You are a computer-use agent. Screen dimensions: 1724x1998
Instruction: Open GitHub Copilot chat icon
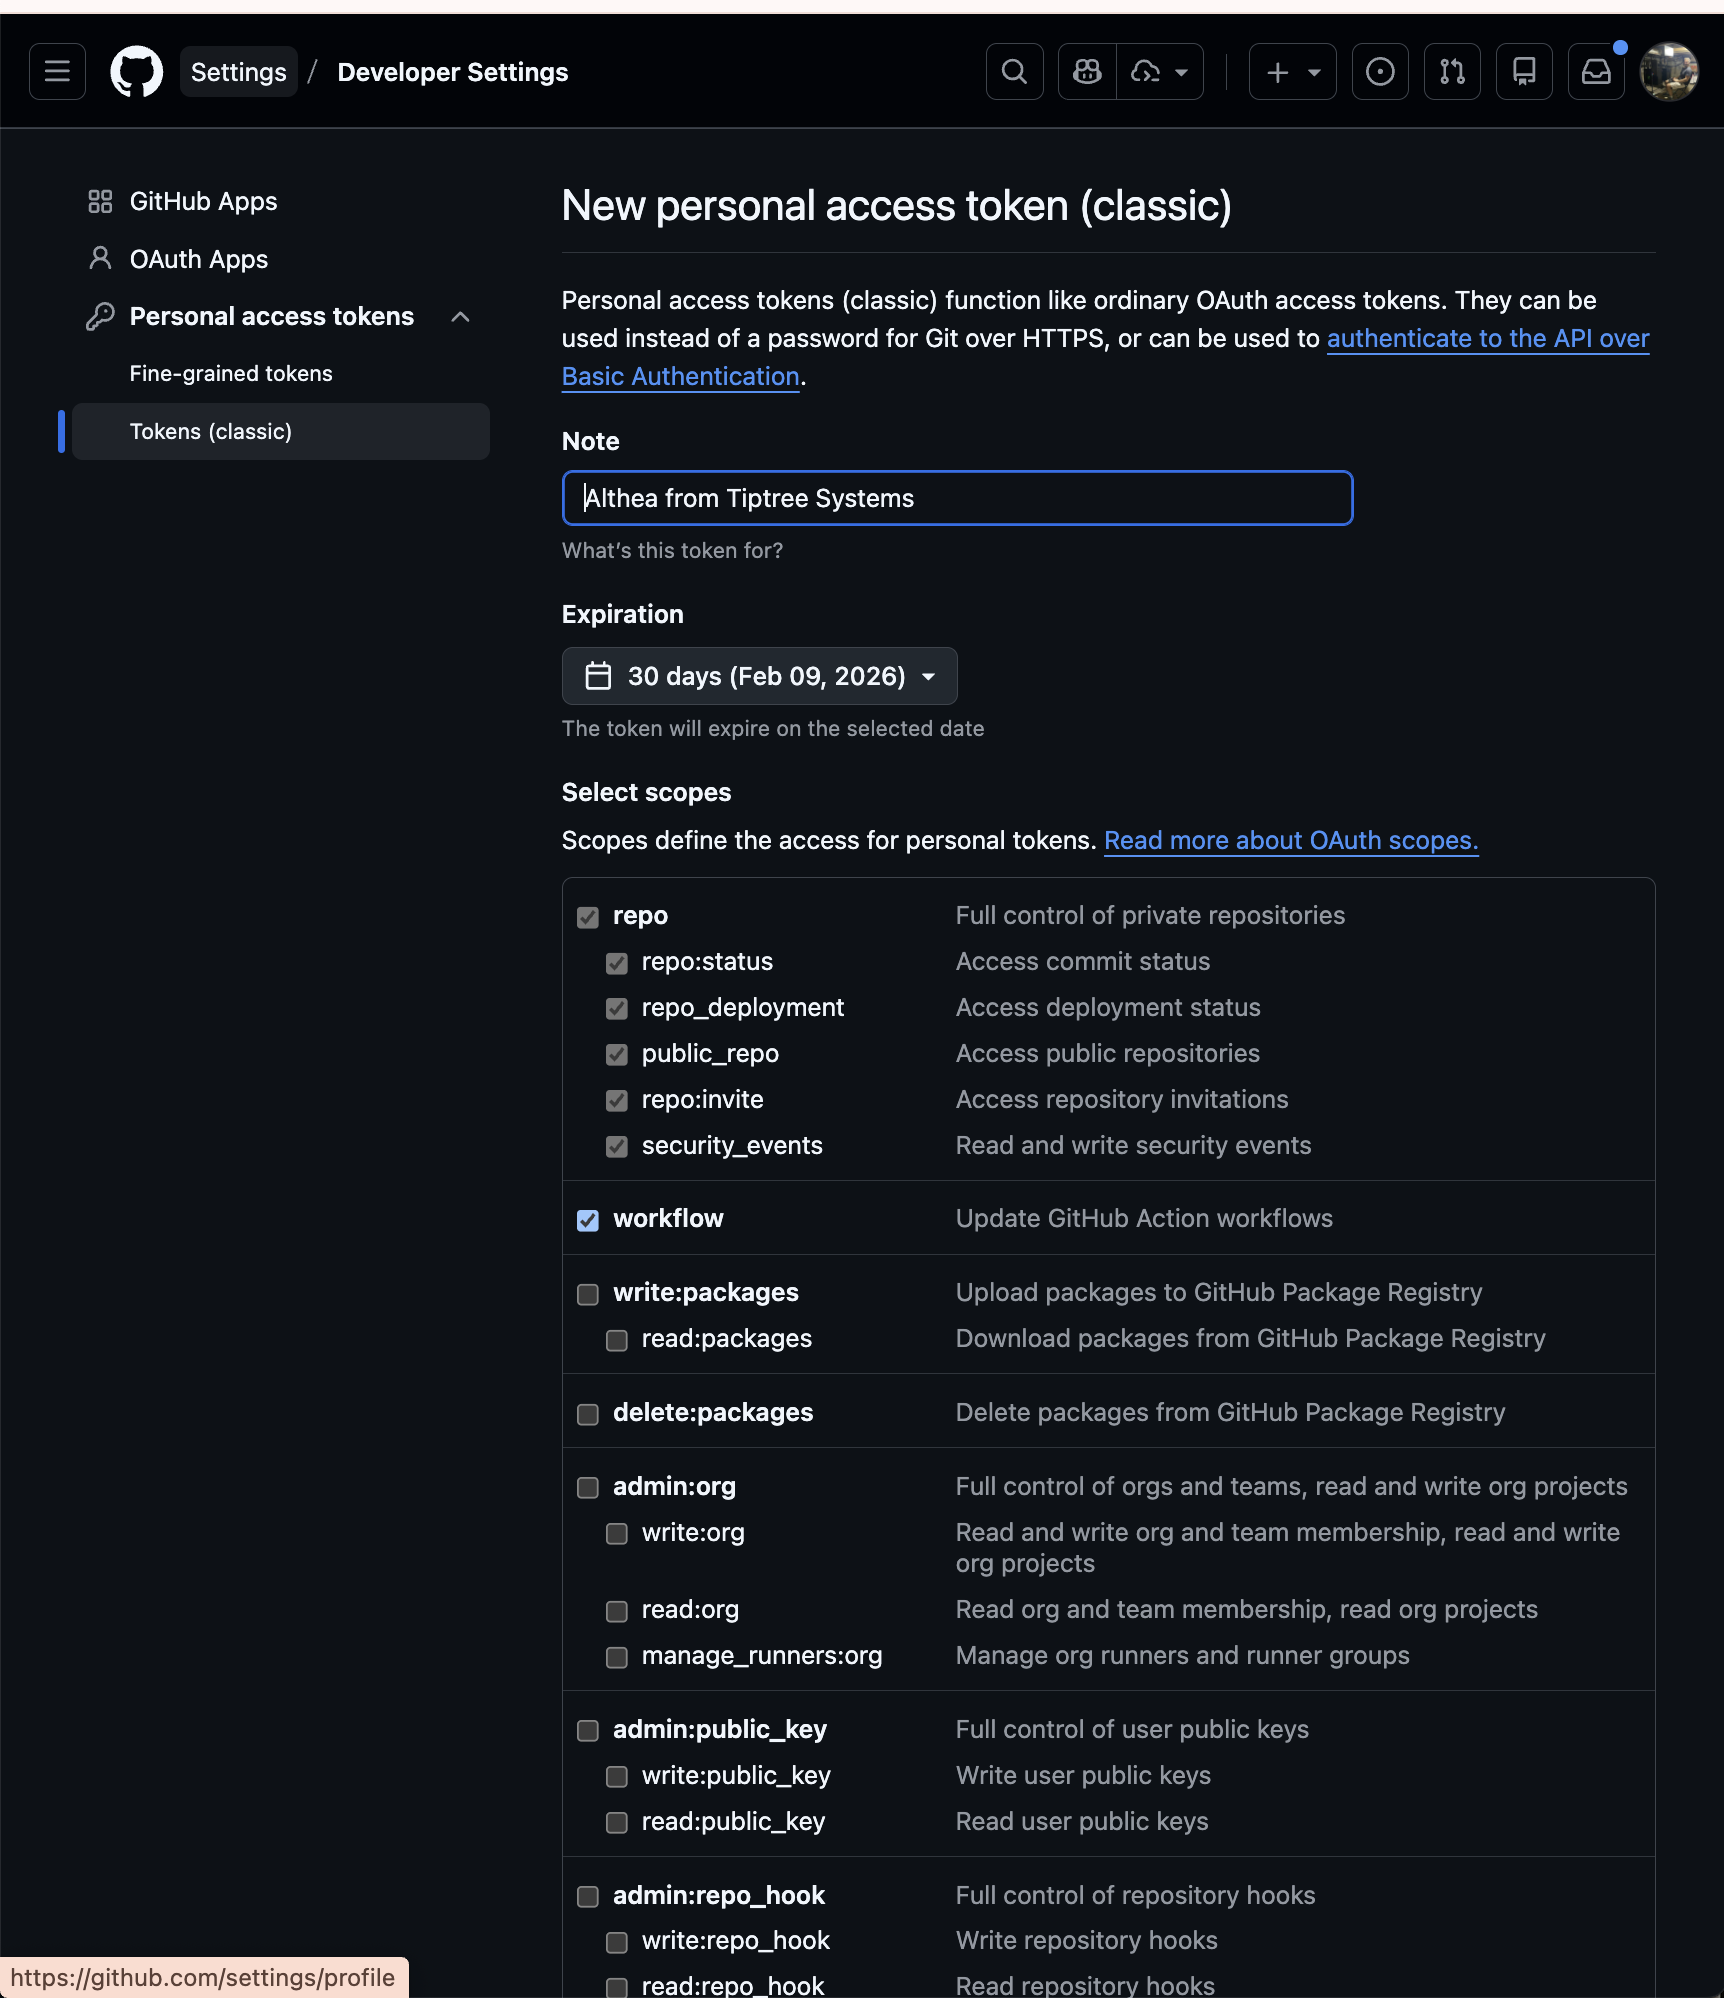coord(1086,71)
